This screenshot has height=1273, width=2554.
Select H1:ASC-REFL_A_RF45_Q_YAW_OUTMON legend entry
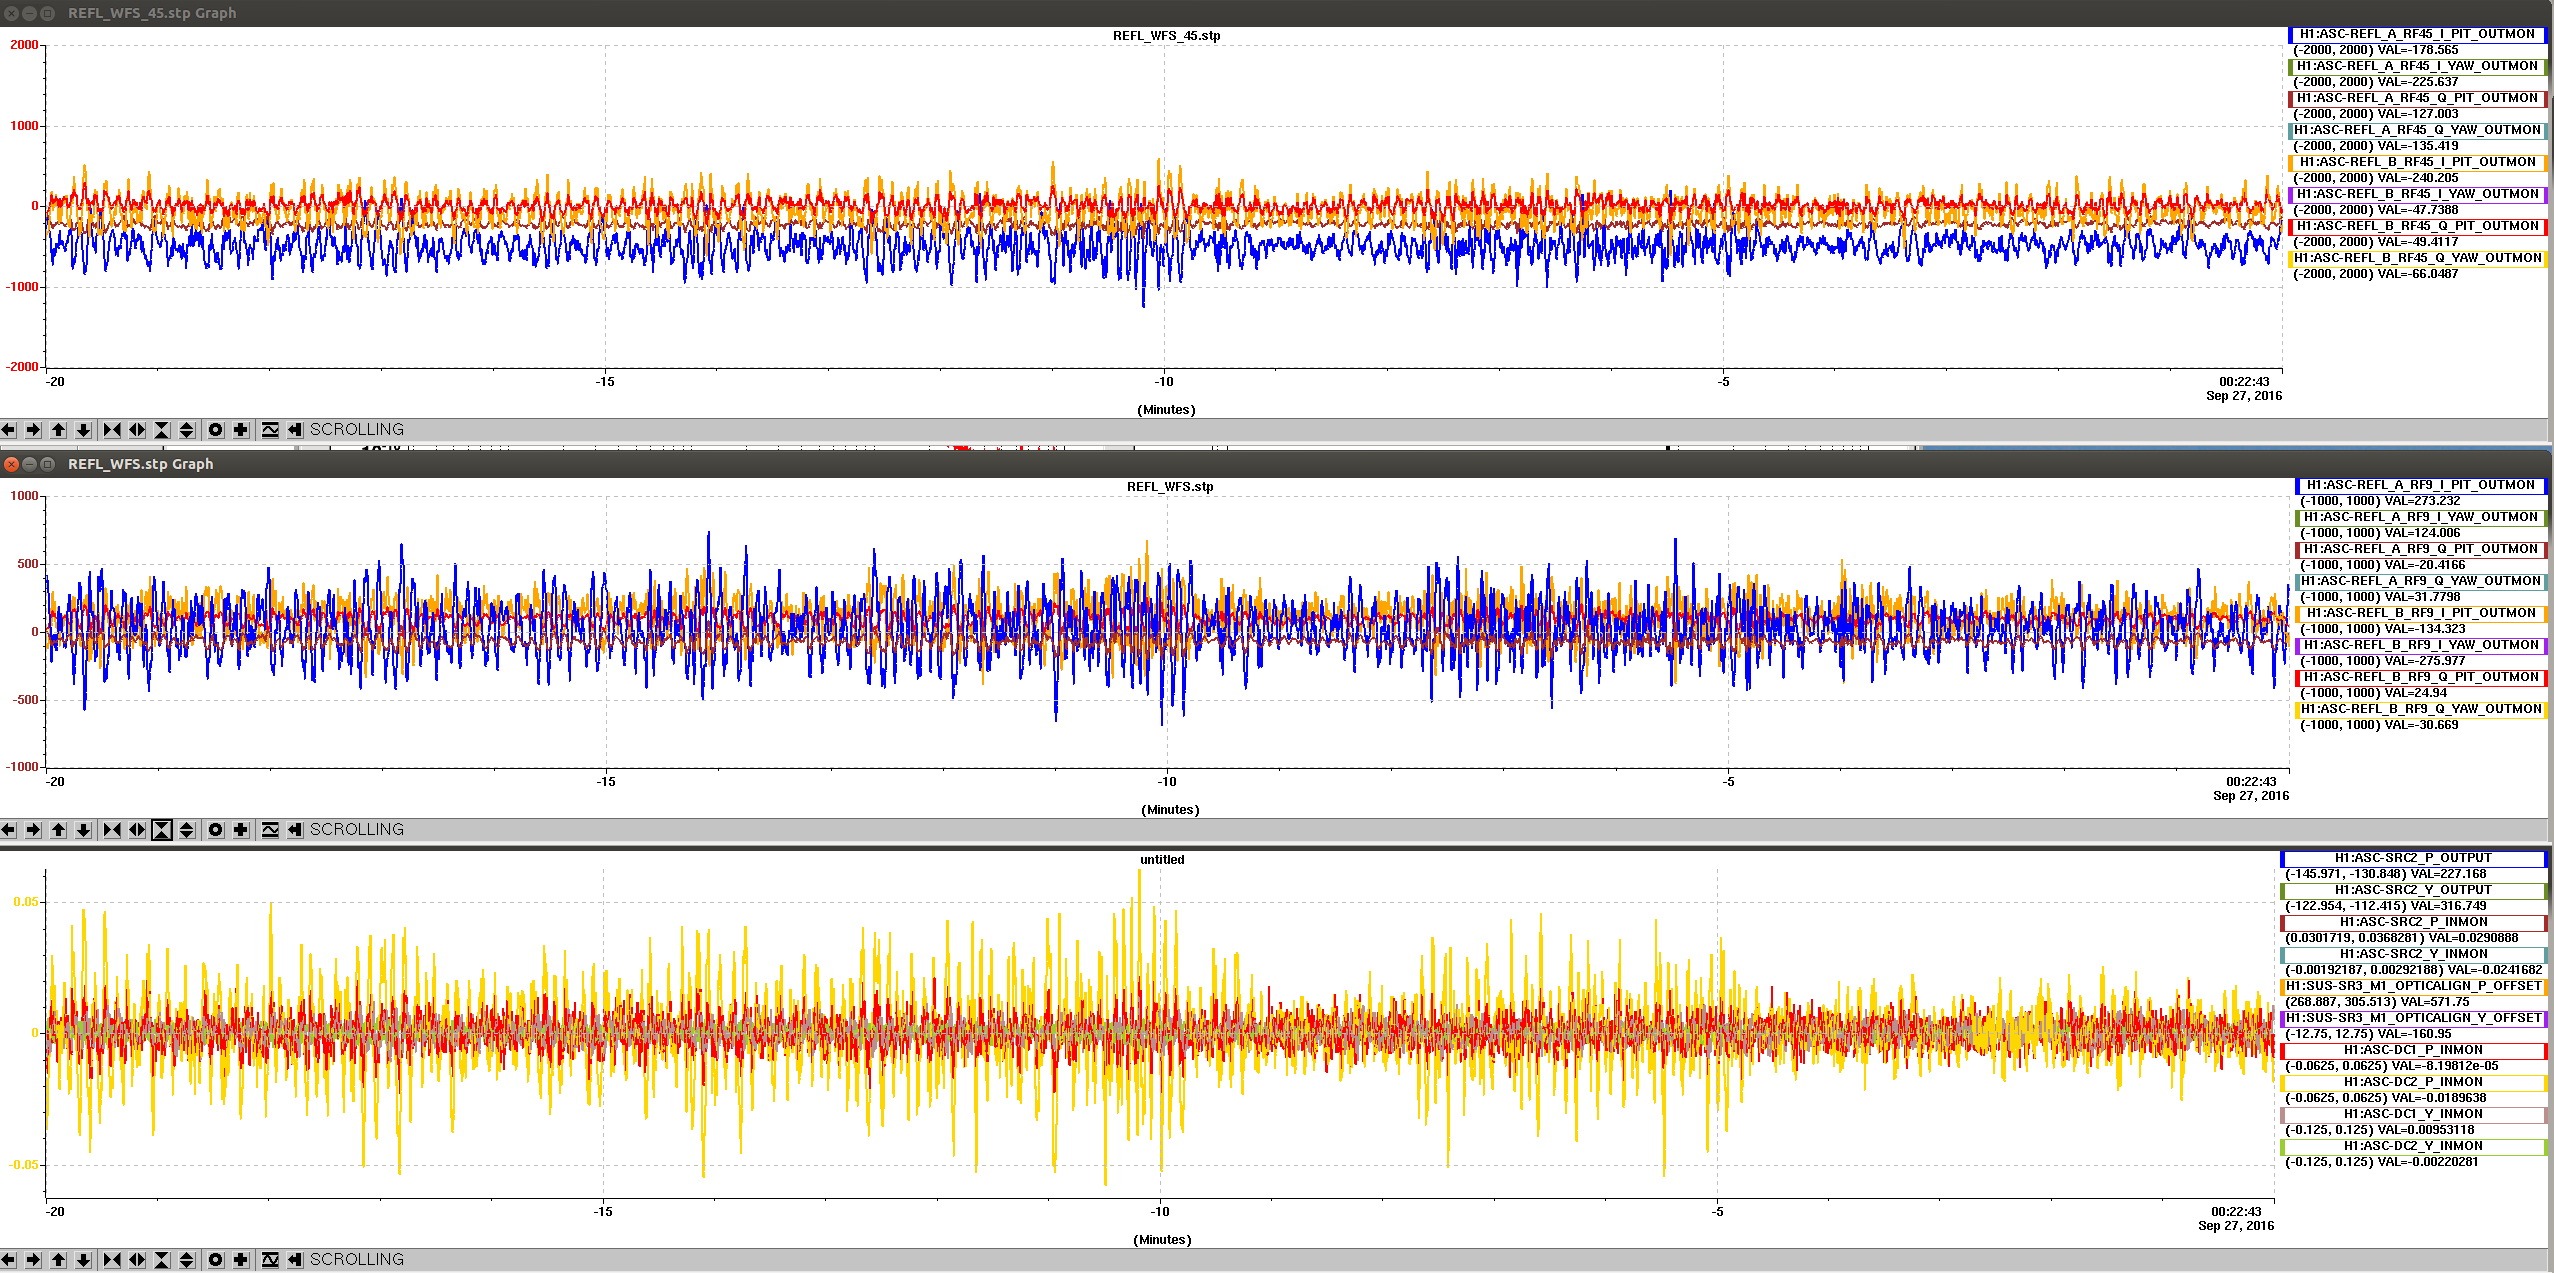point(2417,130)
